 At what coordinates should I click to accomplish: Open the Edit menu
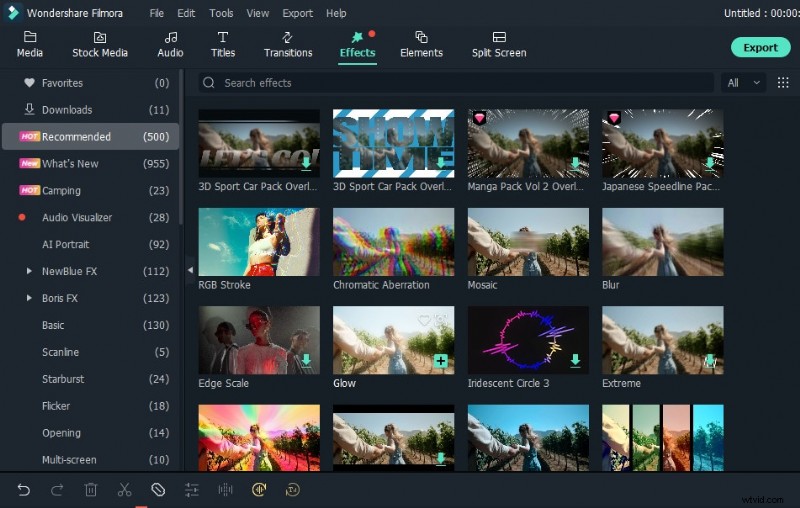click(186, 13)
